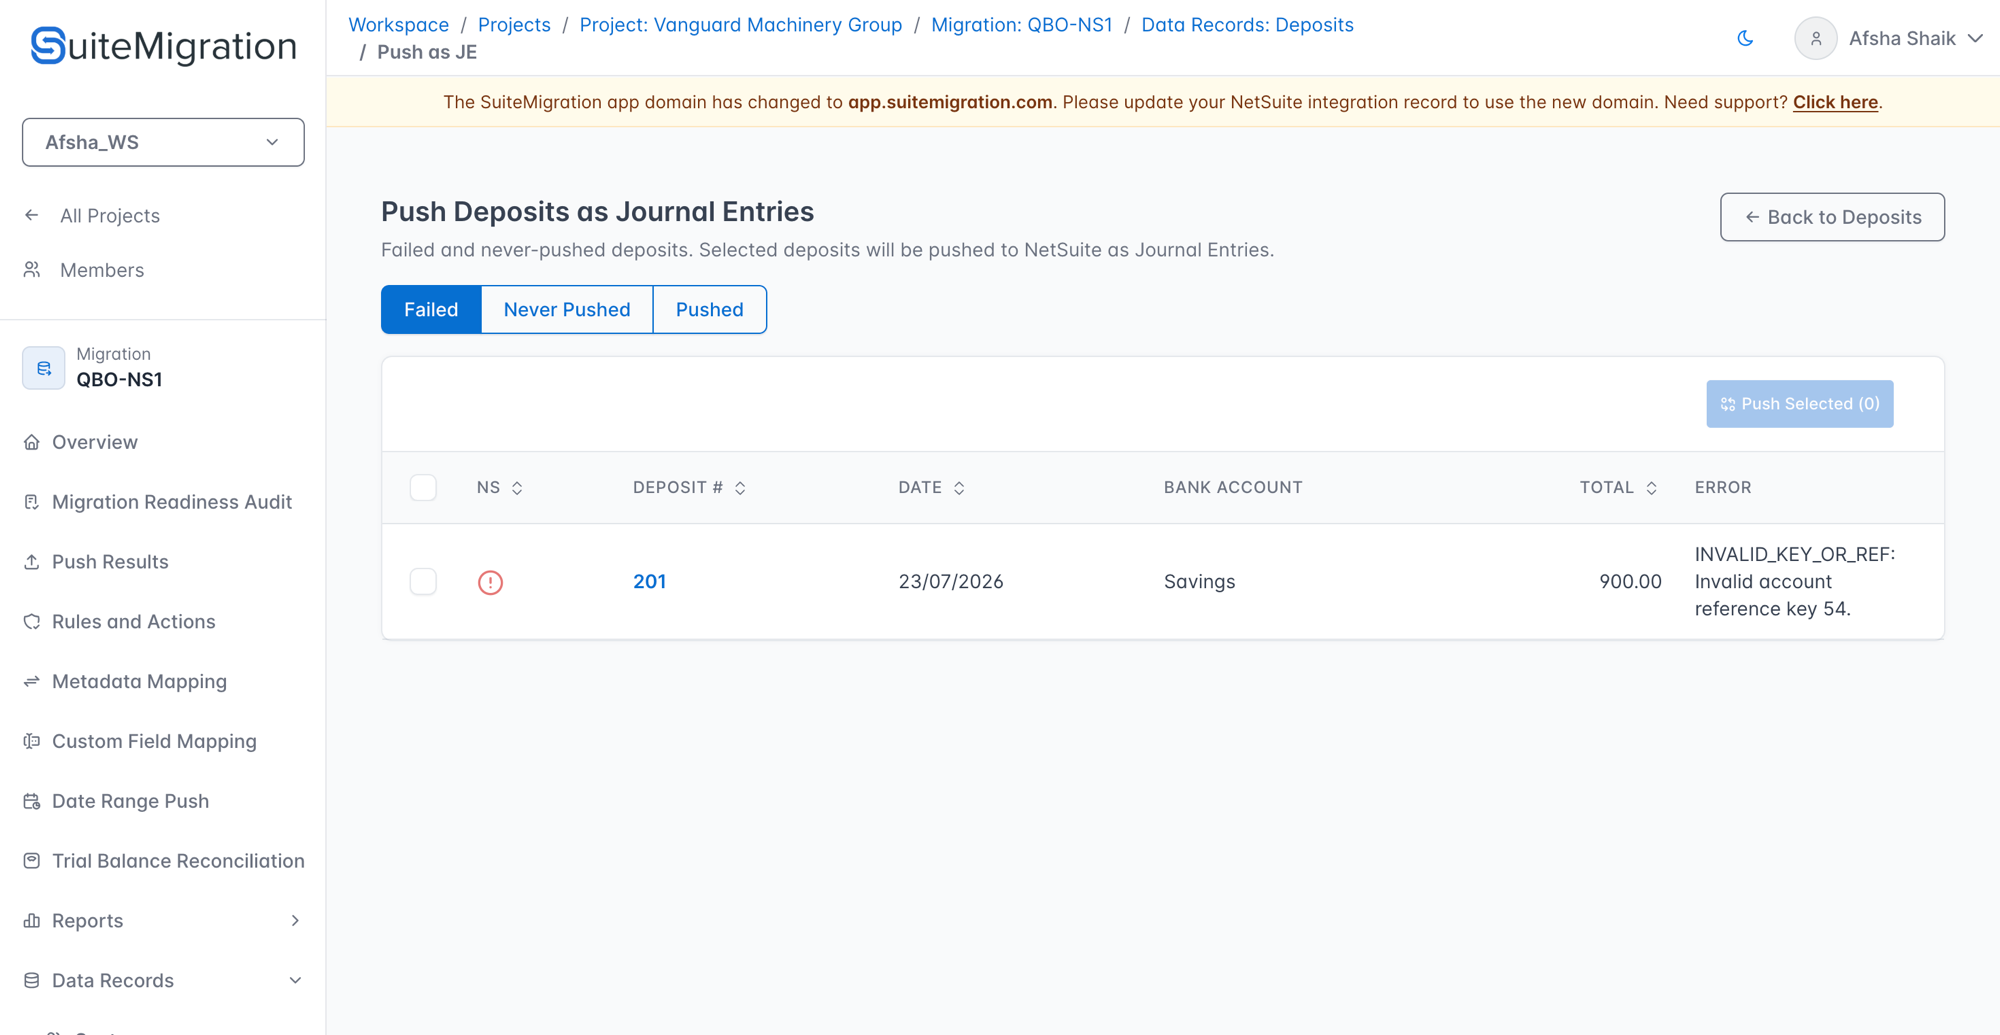
Task: Expand the Reports submenu chevron
Action: pyautogui.click(x=295, y=921)
